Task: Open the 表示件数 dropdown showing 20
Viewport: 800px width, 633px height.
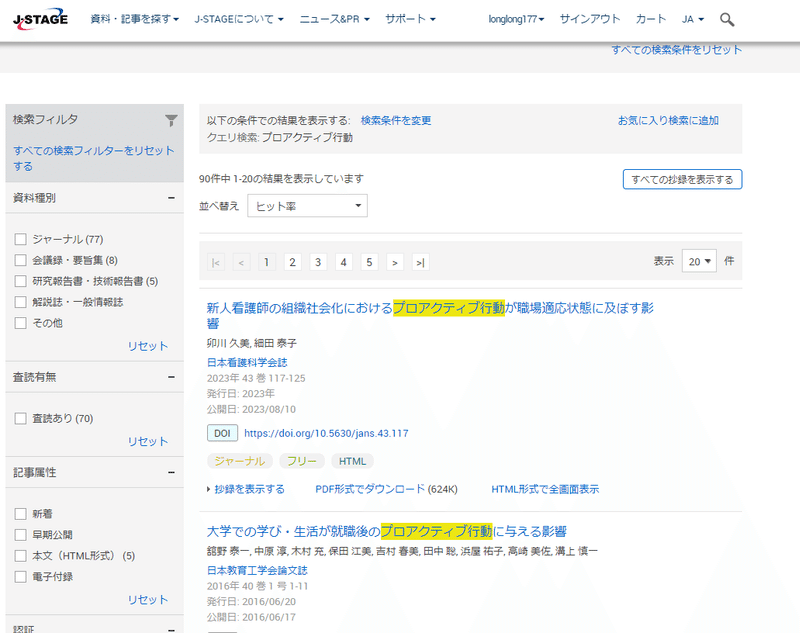Action: pyautogui.click(x=698, y=260)
